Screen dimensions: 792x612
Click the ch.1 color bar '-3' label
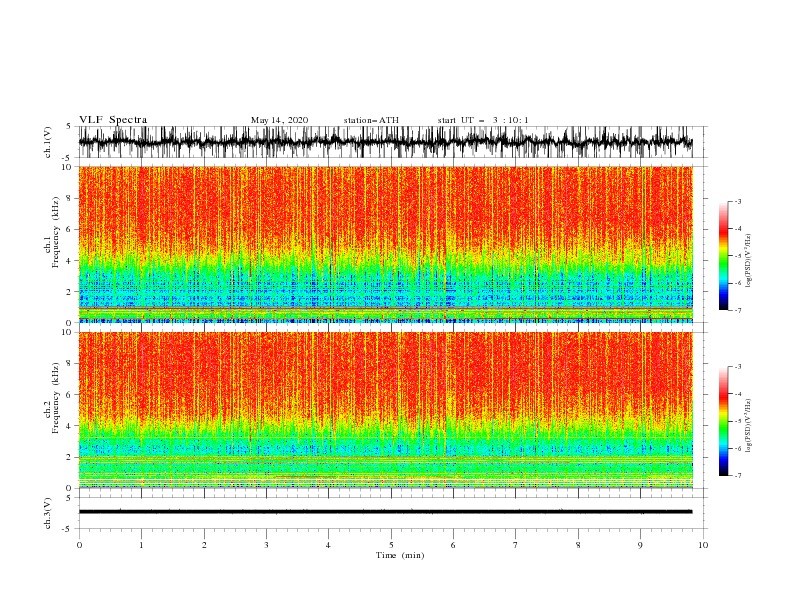[x=737, y=201]
